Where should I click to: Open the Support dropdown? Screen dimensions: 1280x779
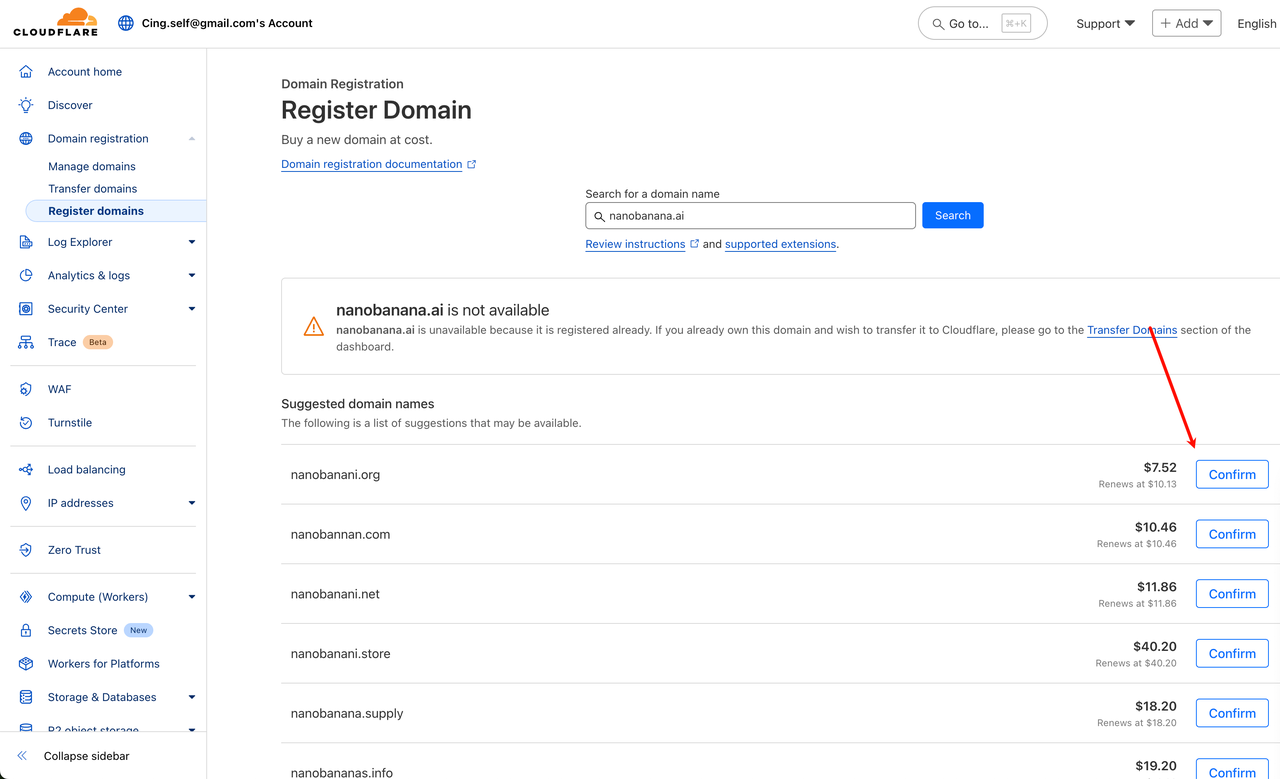[1105, 23]
